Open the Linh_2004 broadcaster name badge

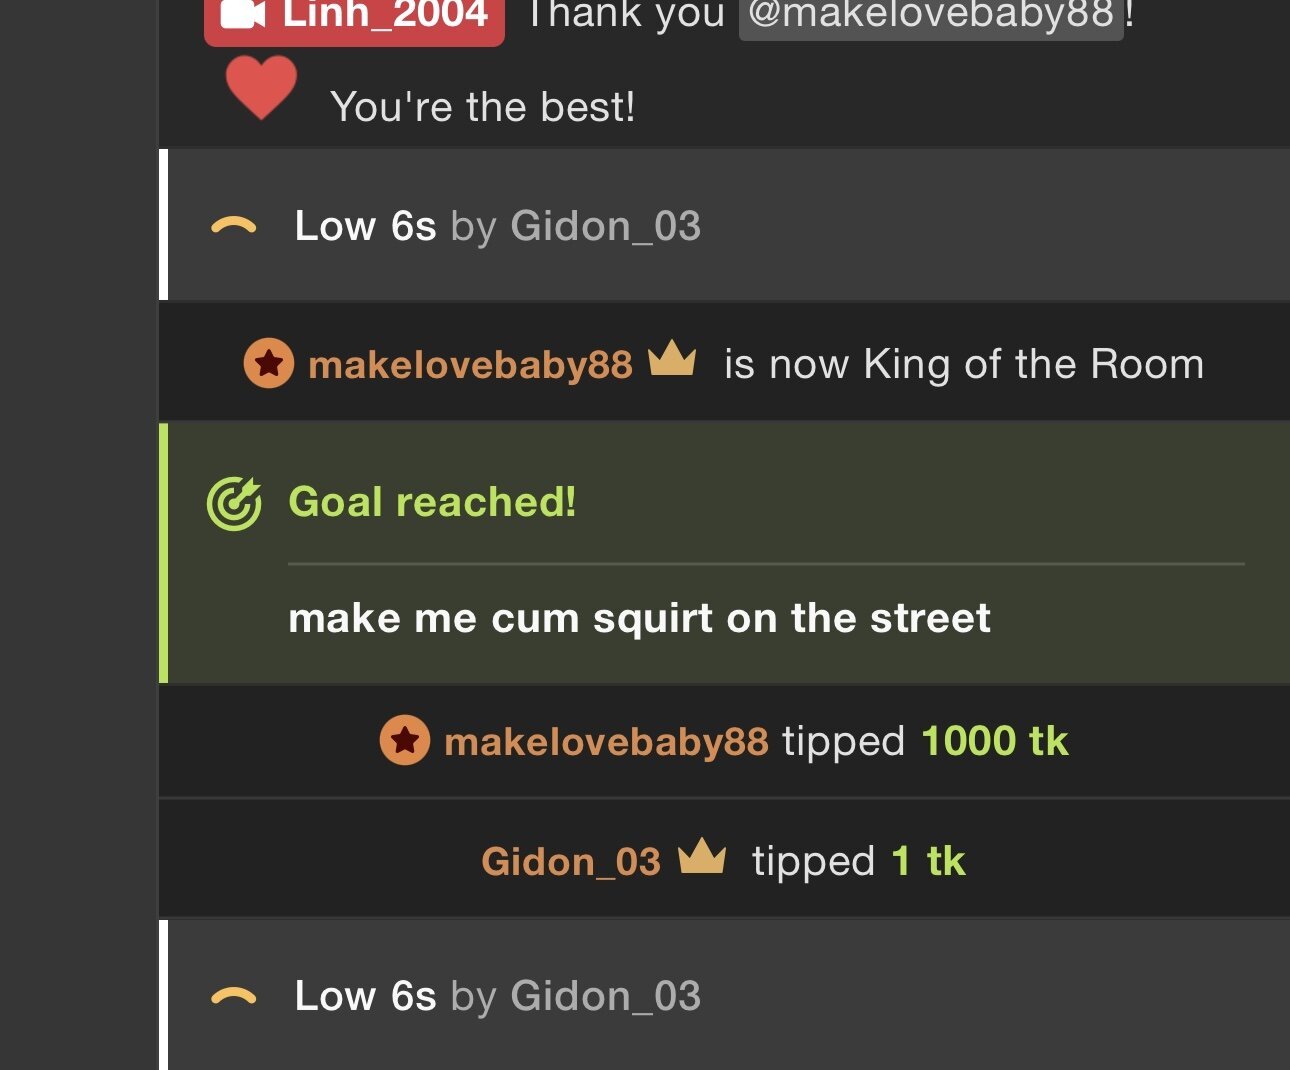pyautogui.click(x=355, y=18)
